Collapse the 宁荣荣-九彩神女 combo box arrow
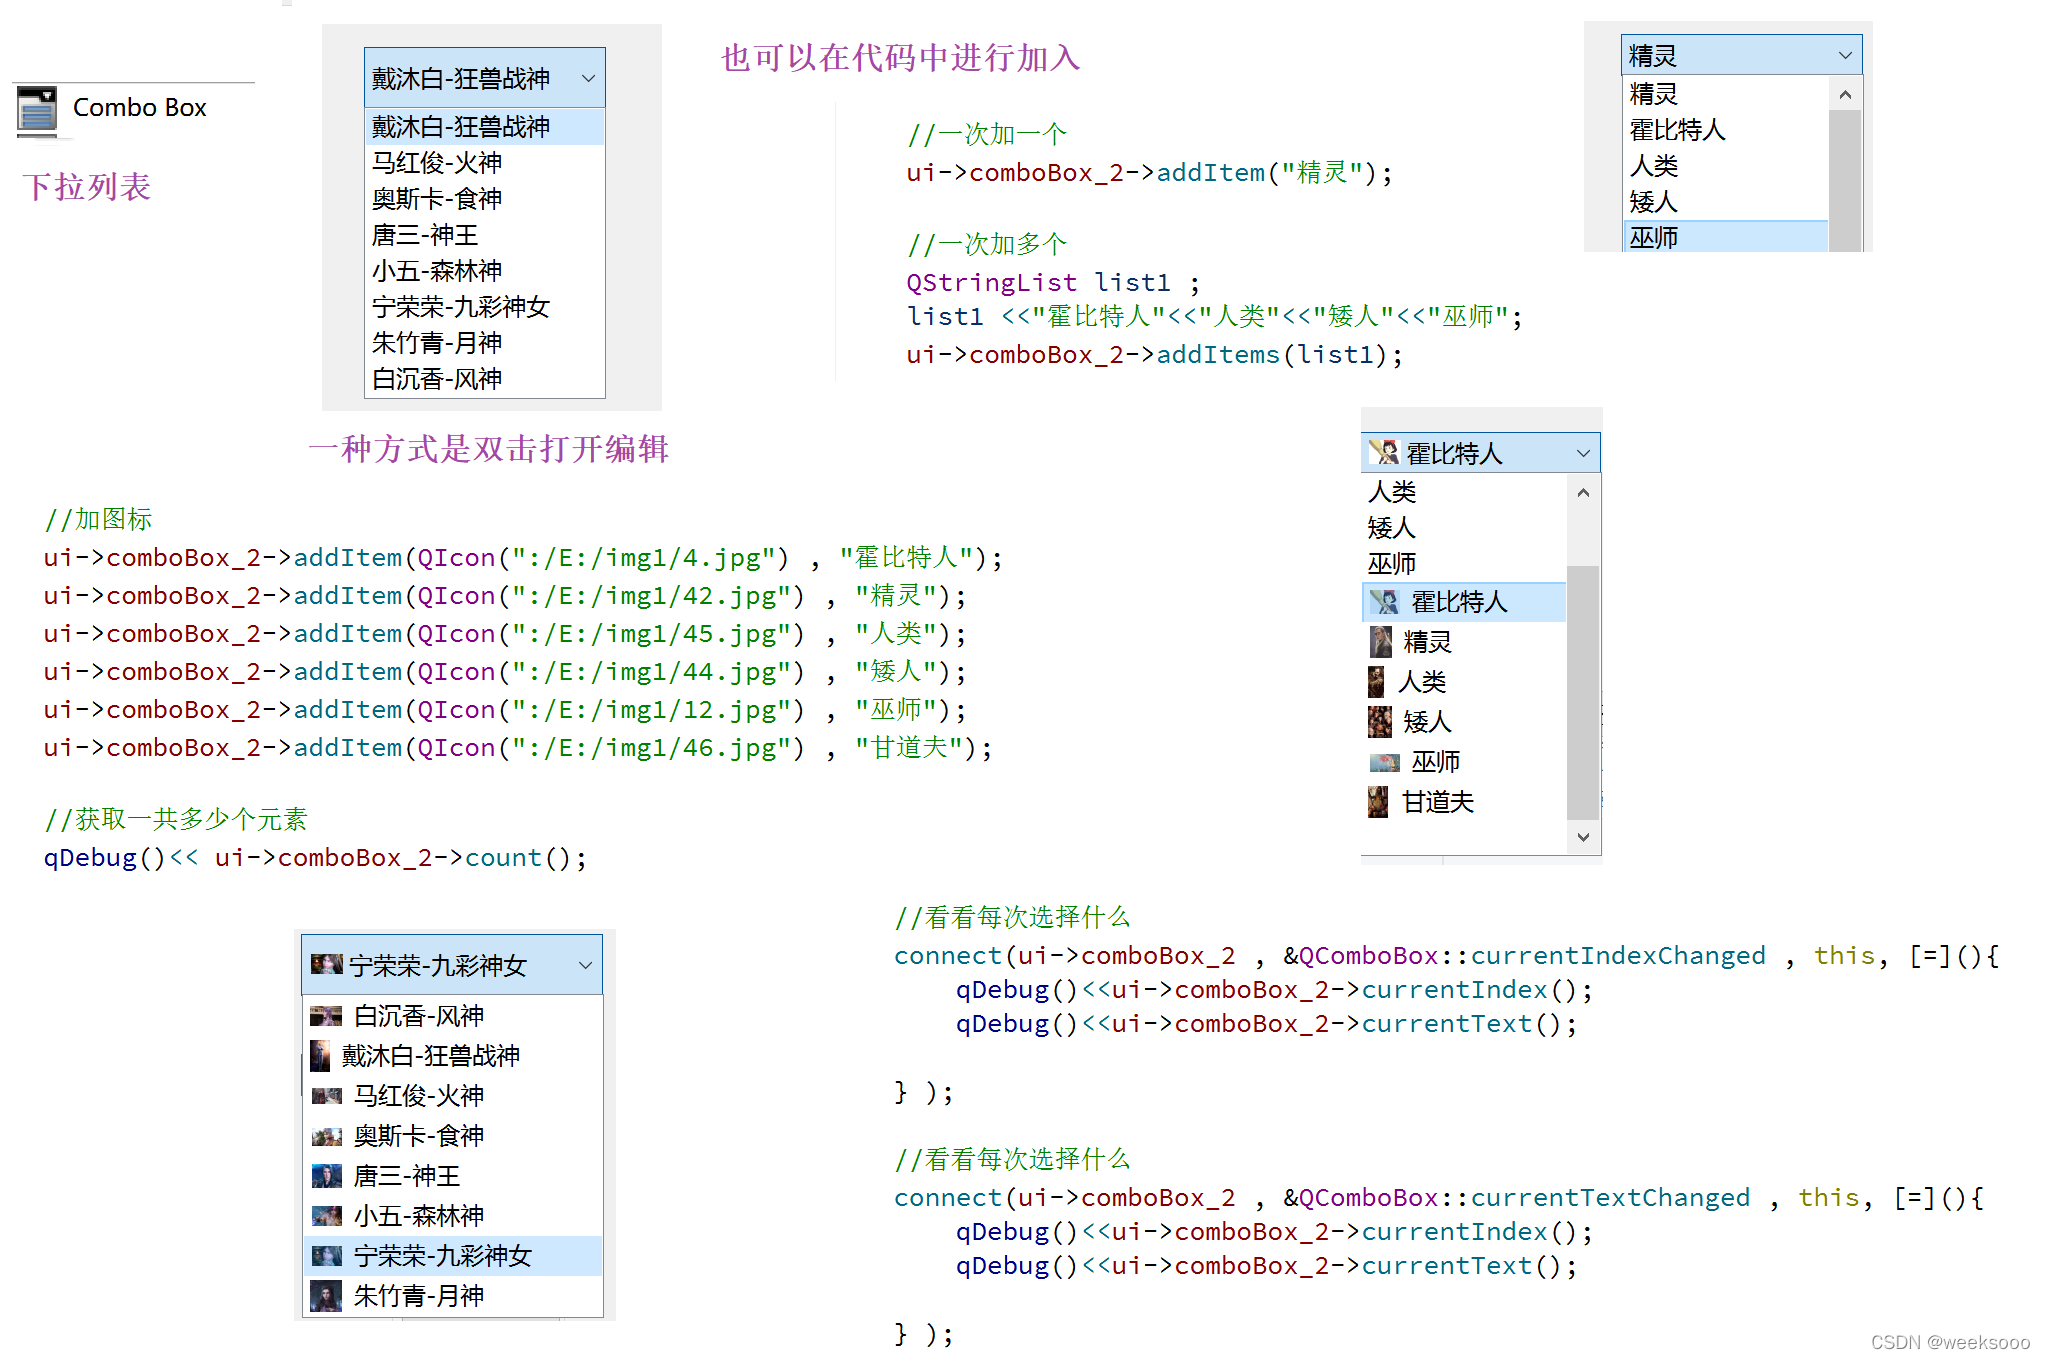The width and height of the screenshot is (2045, 1359). (x=585, y=965)
